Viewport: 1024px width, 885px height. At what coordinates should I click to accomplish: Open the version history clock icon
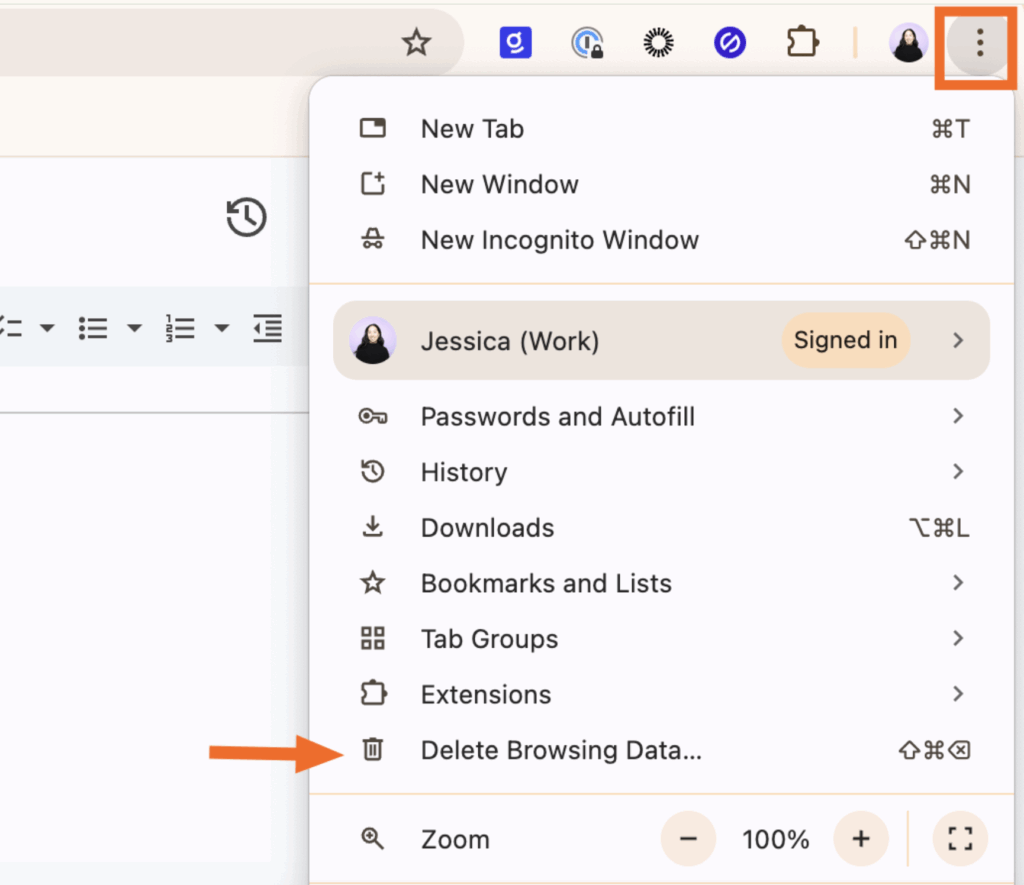(246, 217)
